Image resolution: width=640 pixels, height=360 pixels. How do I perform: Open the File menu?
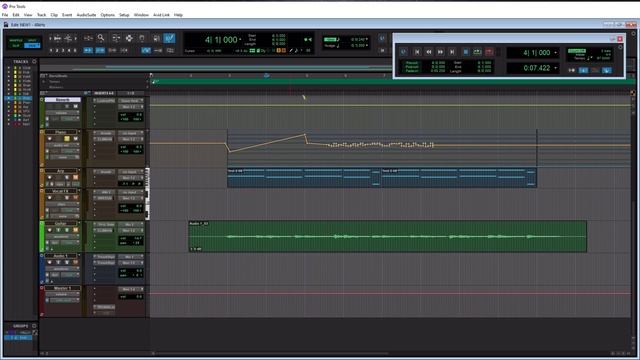pos(5,15)
